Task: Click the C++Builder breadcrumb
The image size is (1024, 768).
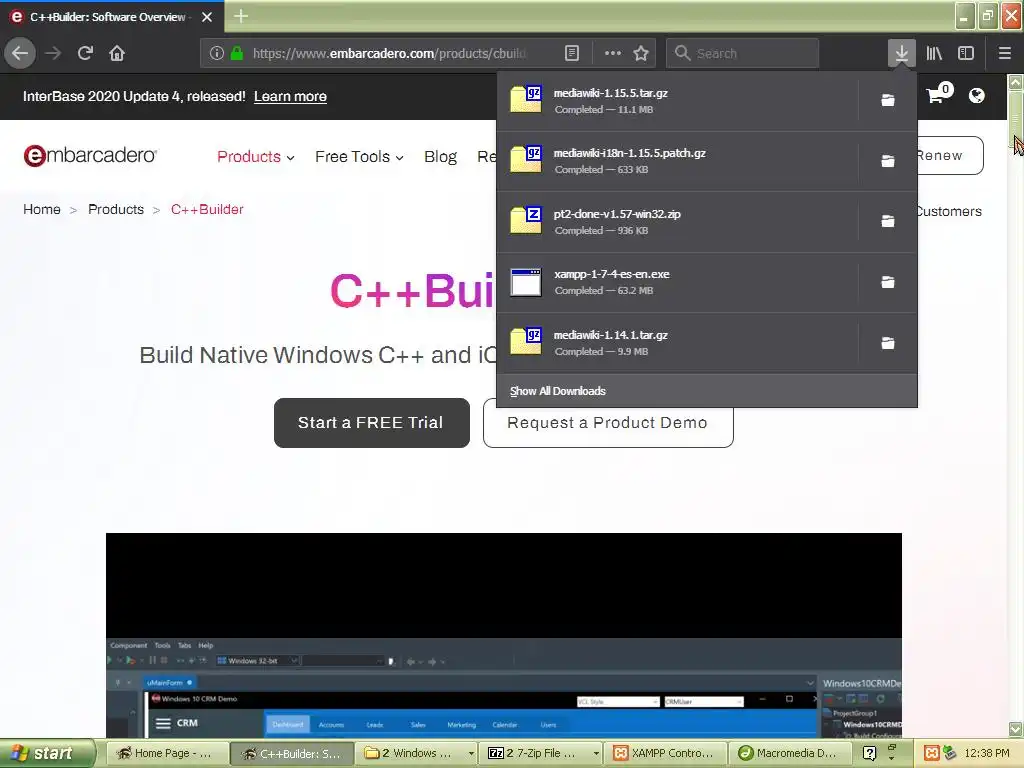Action: (207, 209)
